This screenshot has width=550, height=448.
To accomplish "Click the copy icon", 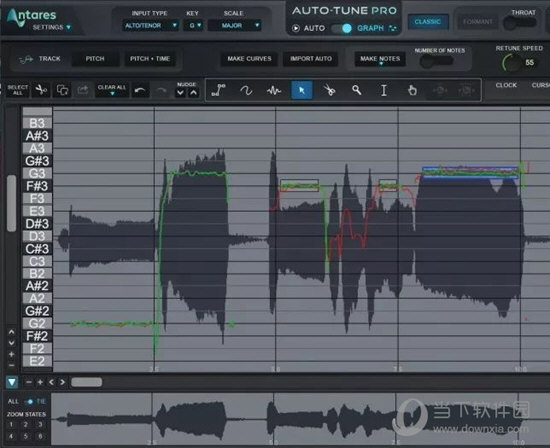I will point(62,90).
